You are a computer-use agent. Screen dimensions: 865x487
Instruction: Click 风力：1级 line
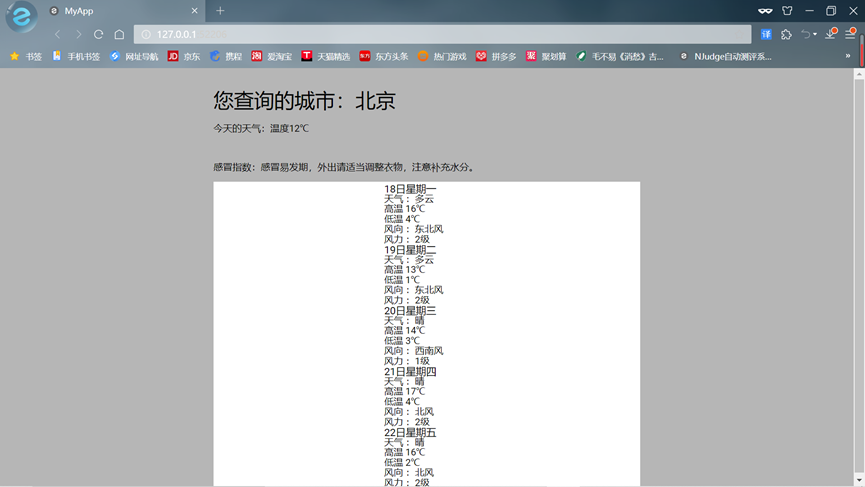(x=407, y=361)
